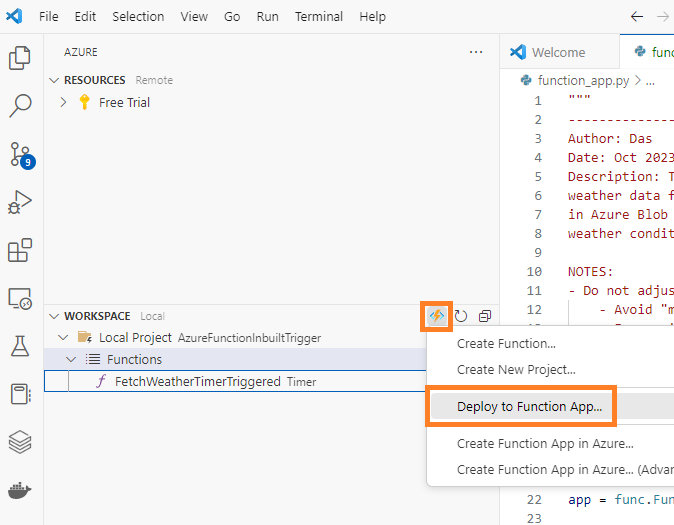Collapse the WORKSPACE section
Viewport: 674px width, 525px height.
point(54,316)
